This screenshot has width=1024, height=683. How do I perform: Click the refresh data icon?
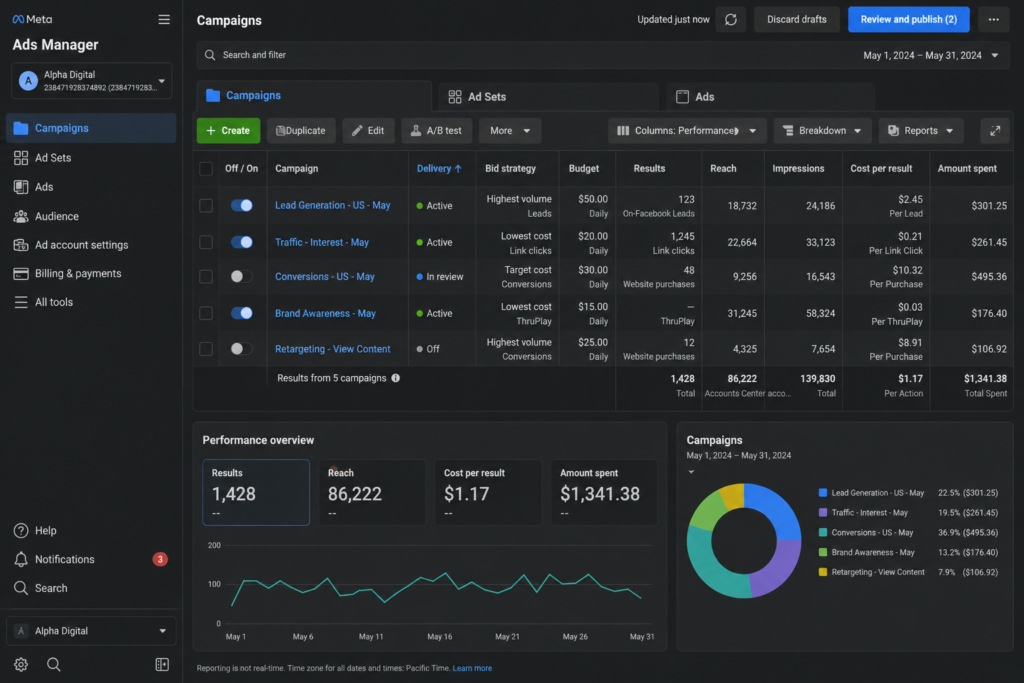point(731,20)
